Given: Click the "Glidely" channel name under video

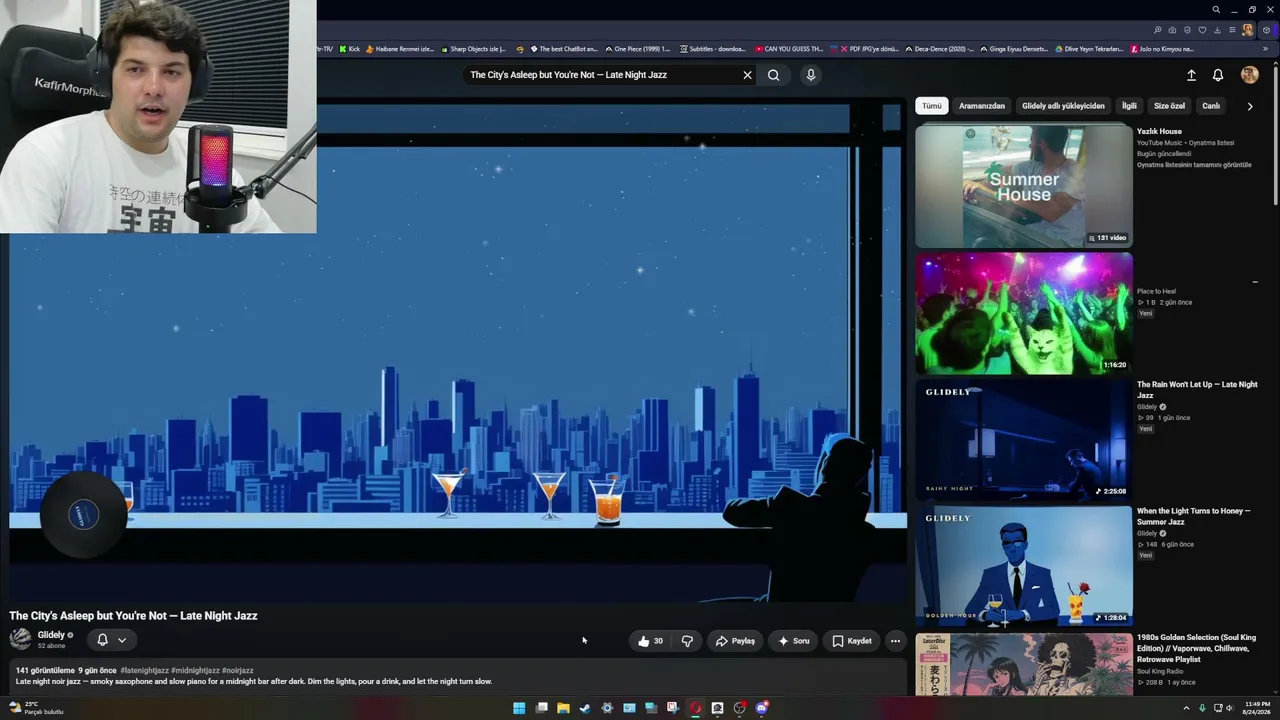Looking at the screenshot, I should point(51,635).
